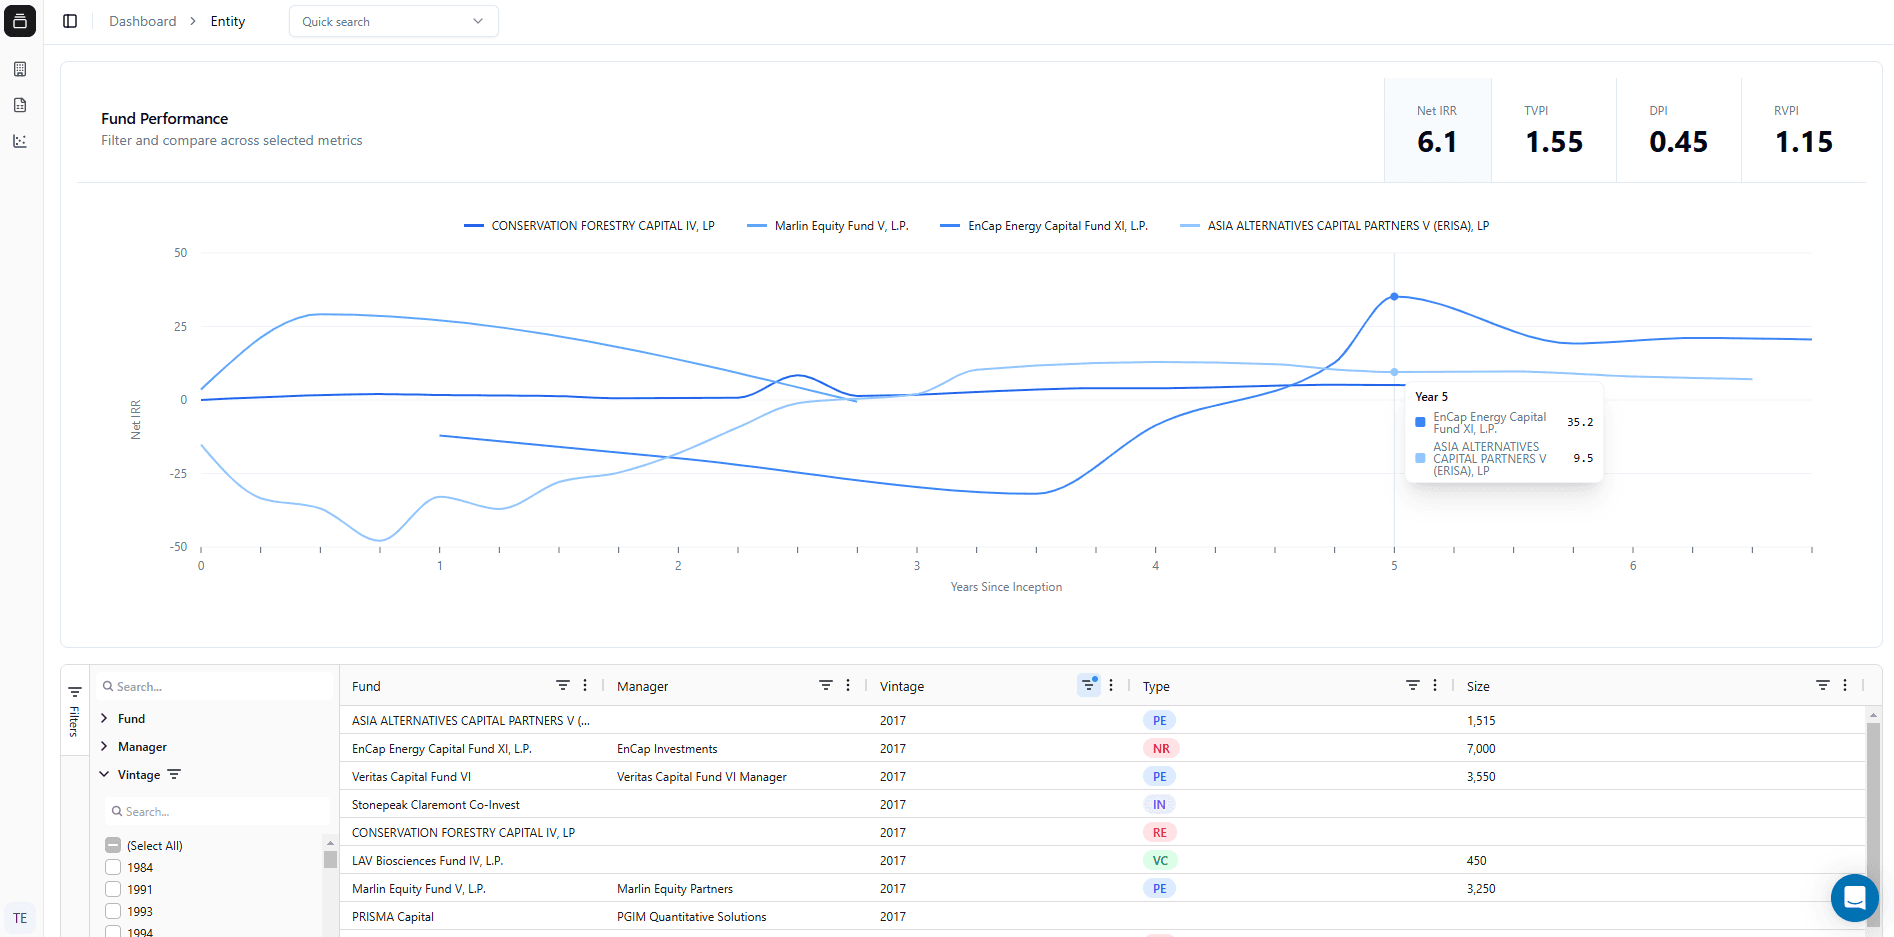
Task: Click the NR type badge for EnCap
Action: point(1160,748)
